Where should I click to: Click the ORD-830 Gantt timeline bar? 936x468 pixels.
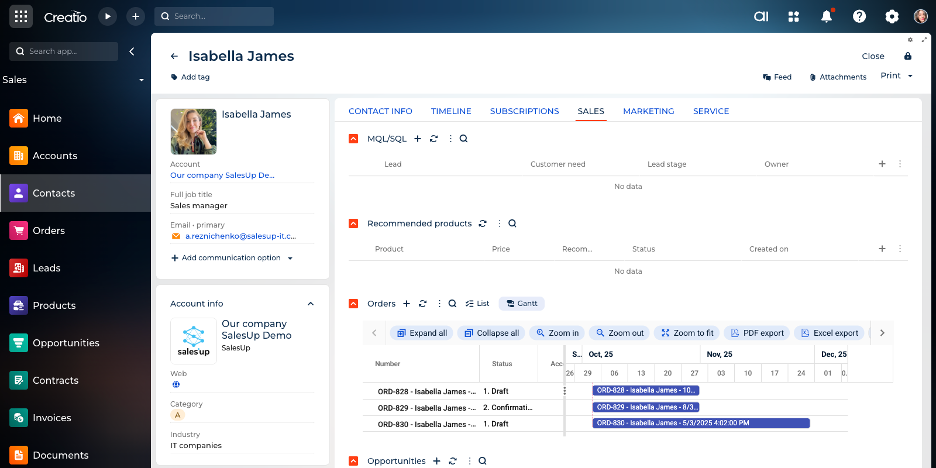click(700, 423)
